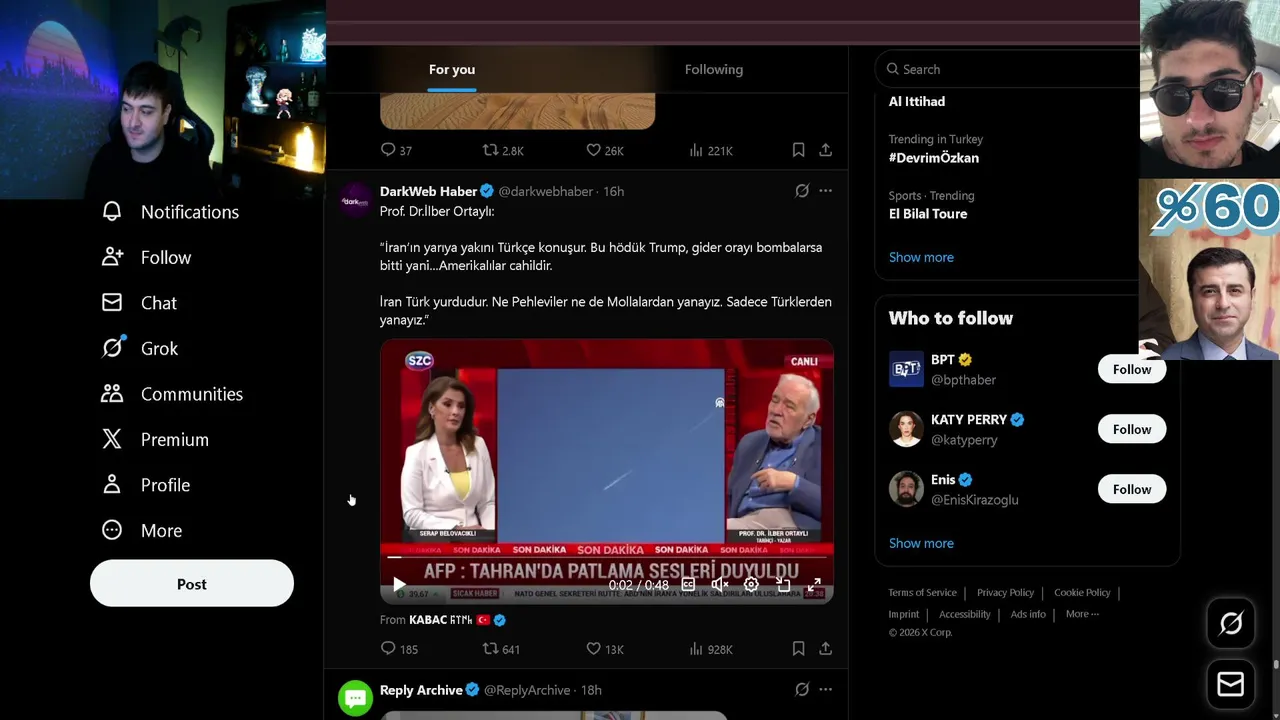The height and width of the screenshot is (720, 1280).
Task: Play the DarkWeb Haber video
Action: [x=399, y=585]
